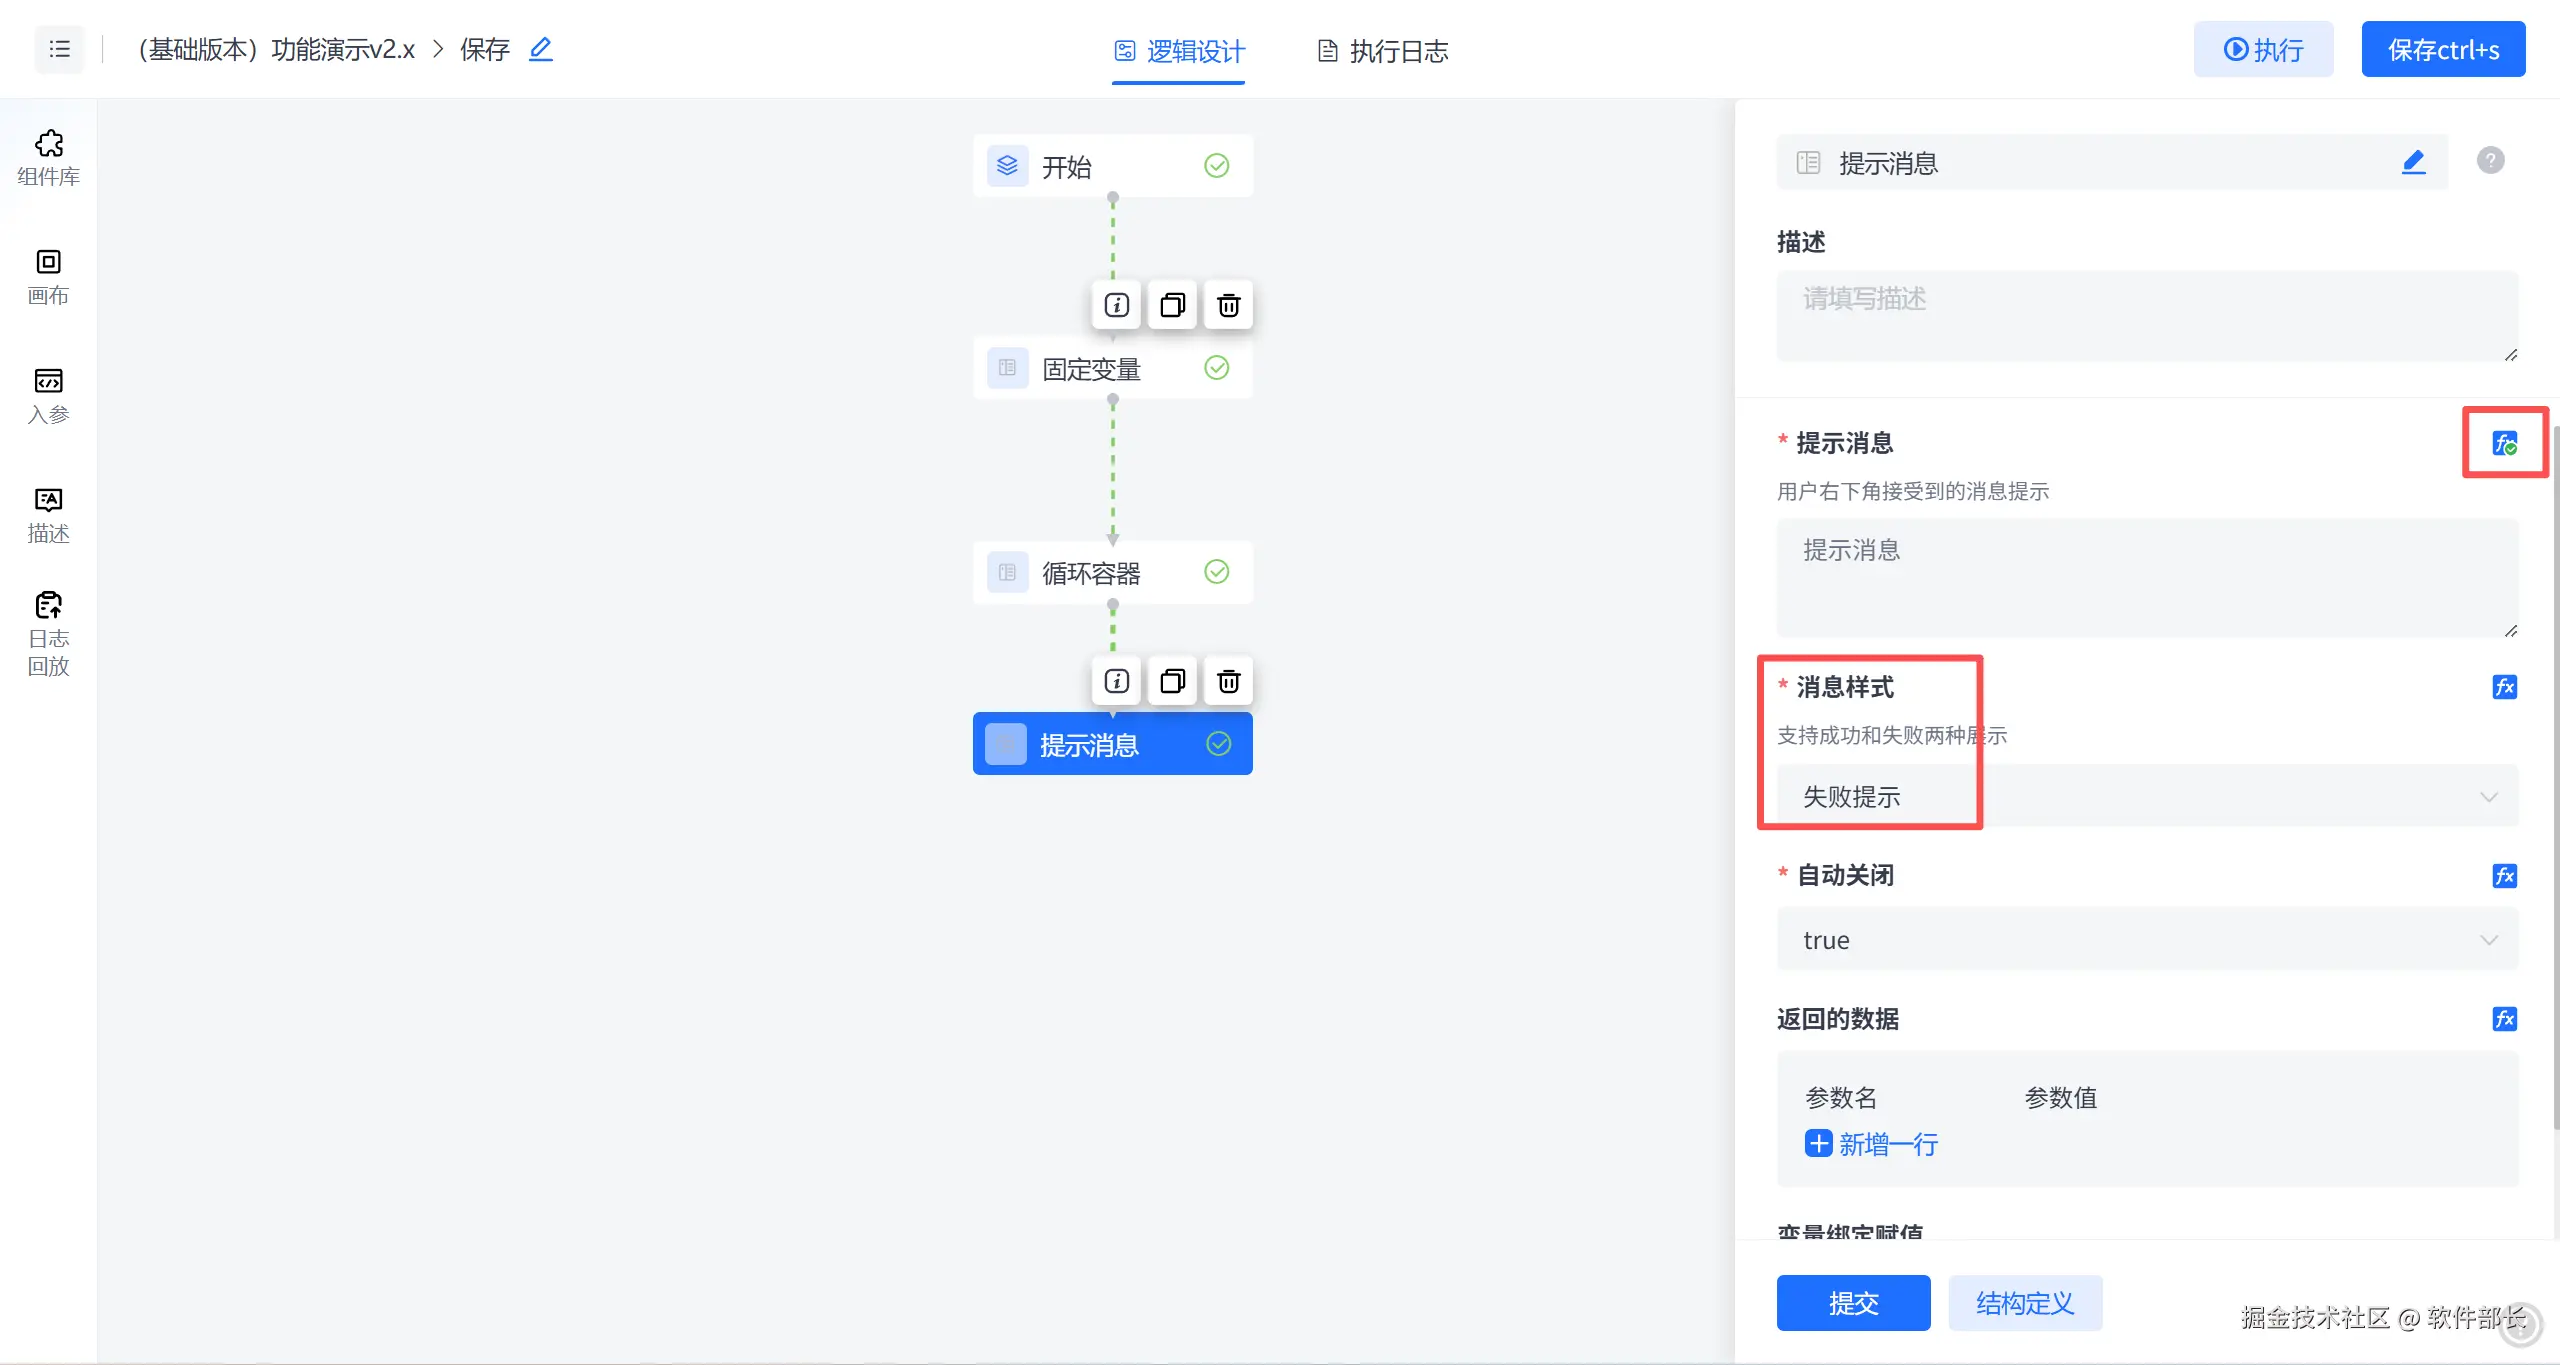Viewport: 2560px width, 1365px height.
Task: Open the 组件库 component library panel
Action: (48, 157)
